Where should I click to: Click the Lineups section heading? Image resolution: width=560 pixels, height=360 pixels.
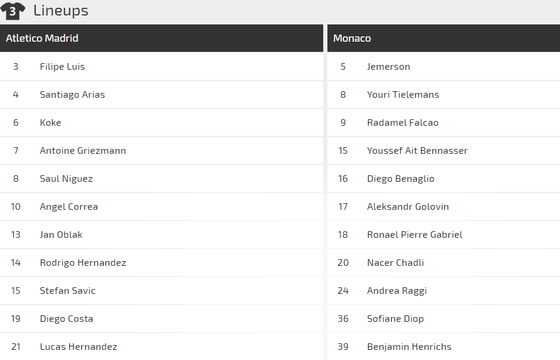[61, 11]
